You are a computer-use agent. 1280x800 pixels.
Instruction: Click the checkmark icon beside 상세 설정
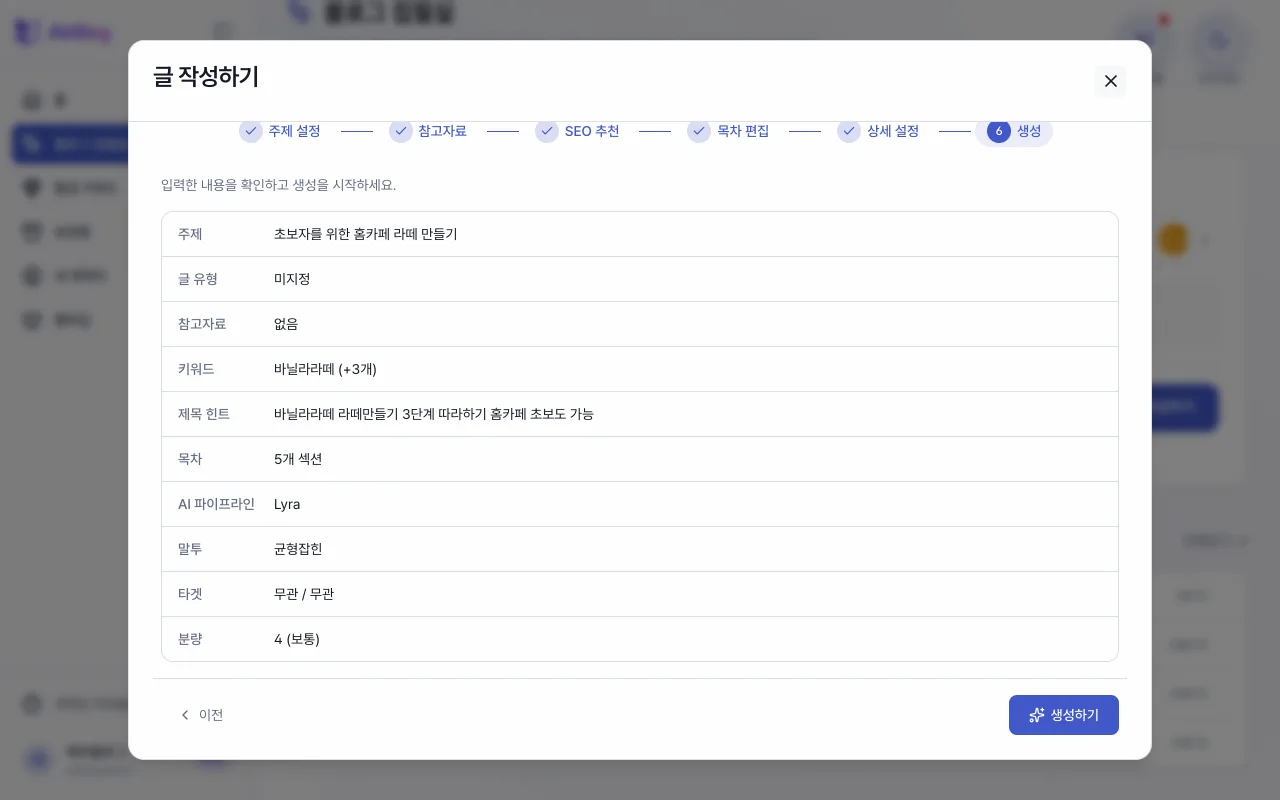(849, 131)
